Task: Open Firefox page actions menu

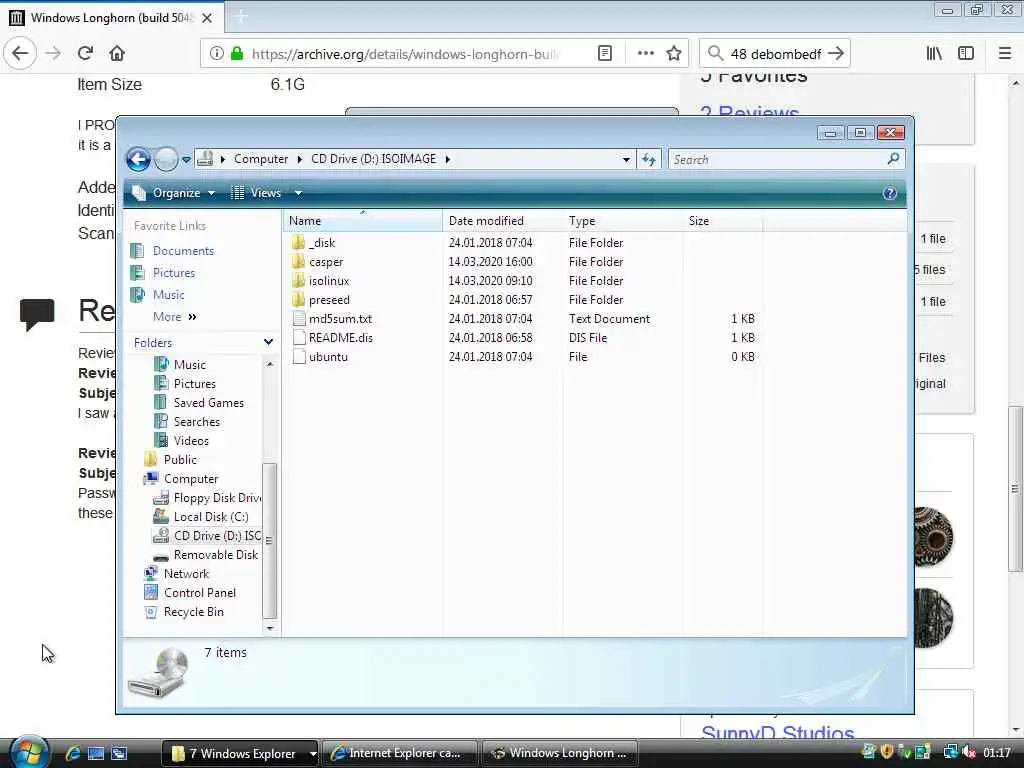Action: 645,54
